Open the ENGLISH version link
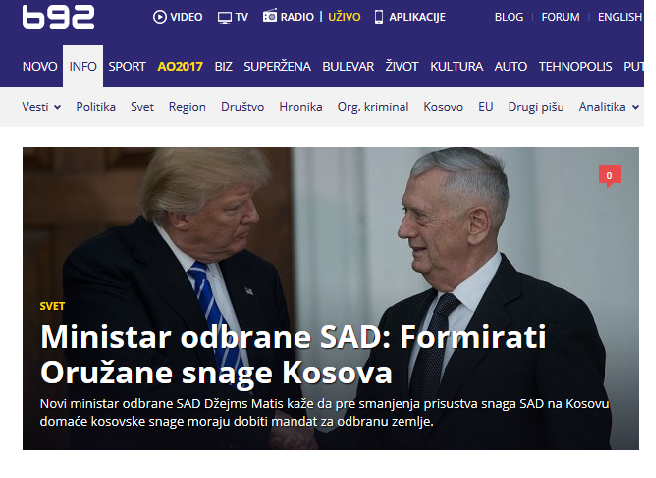This screenshot has width=656, height=478. (620, 17)
